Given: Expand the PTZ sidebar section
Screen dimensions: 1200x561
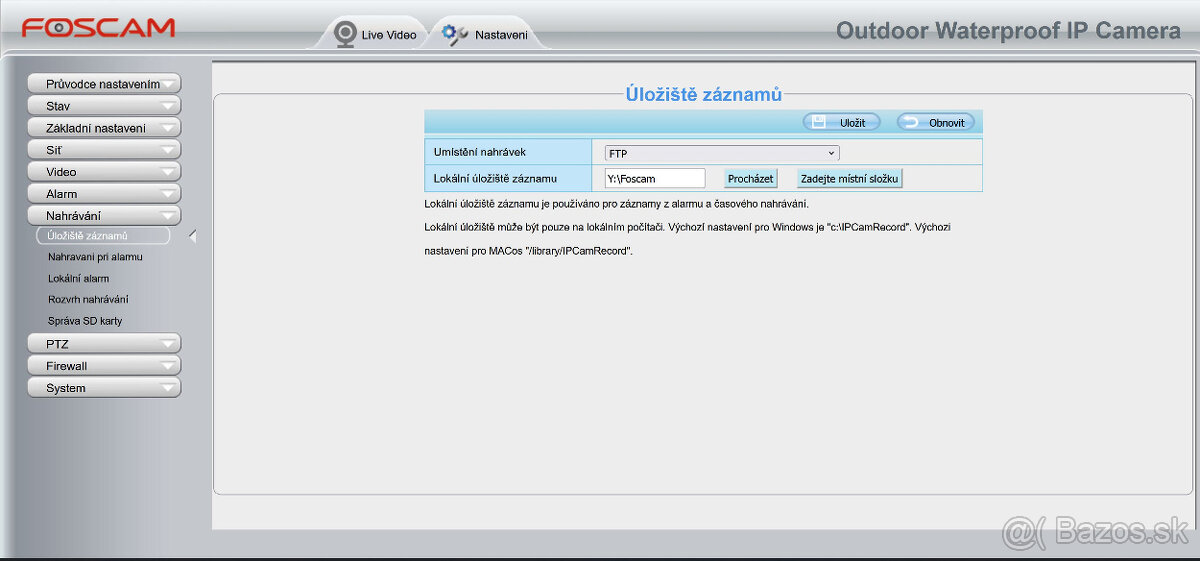Looking at the screenshot, I should 104,344.
